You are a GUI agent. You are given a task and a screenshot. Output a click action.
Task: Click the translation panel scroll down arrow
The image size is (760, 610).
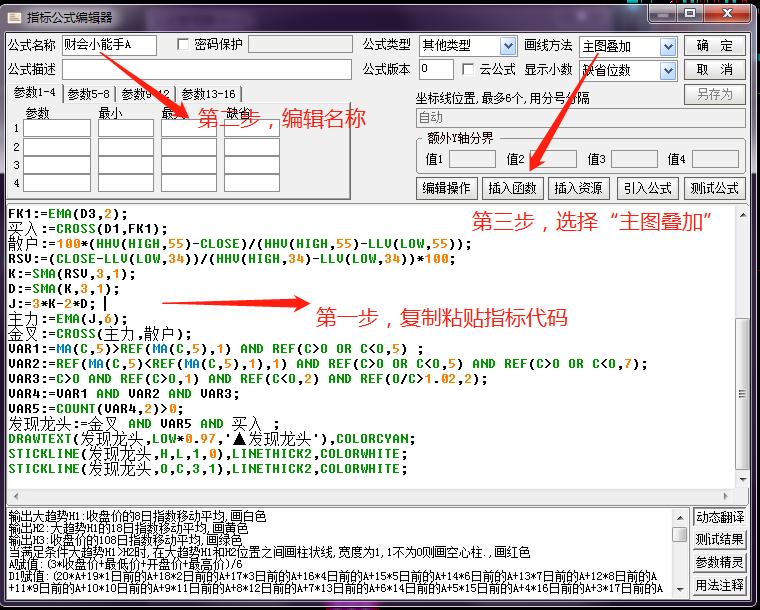680,589
